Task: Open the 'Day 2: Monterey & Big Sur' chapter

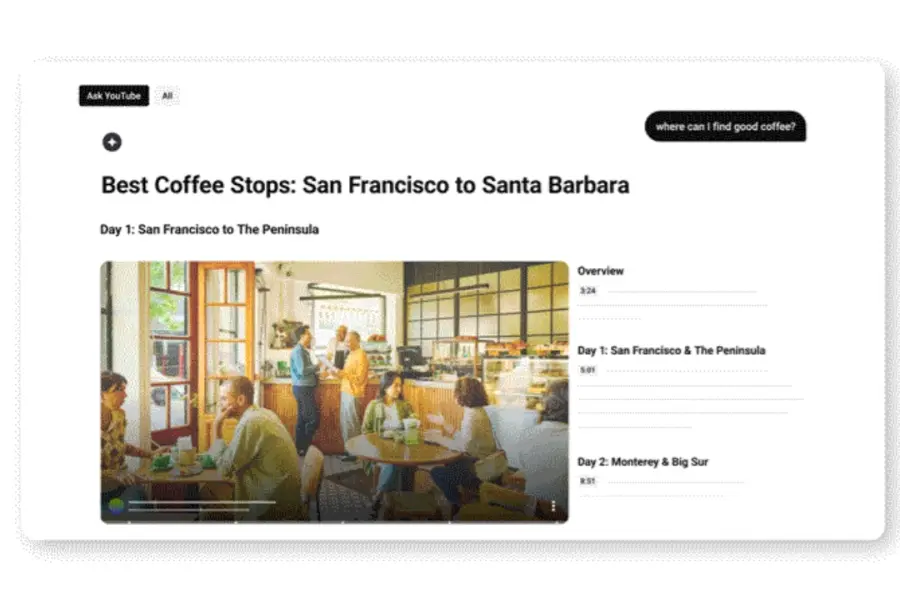Action: tap(643, 462)
